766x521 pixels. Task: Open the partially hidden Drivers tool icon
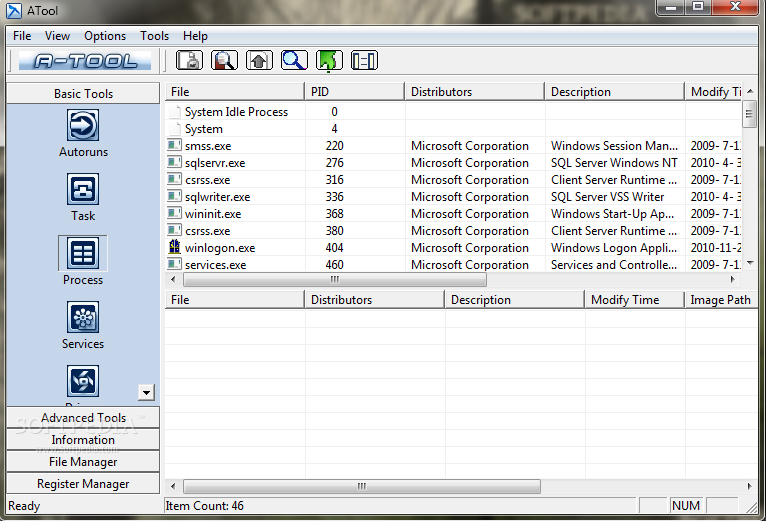(x=83, y=381)
